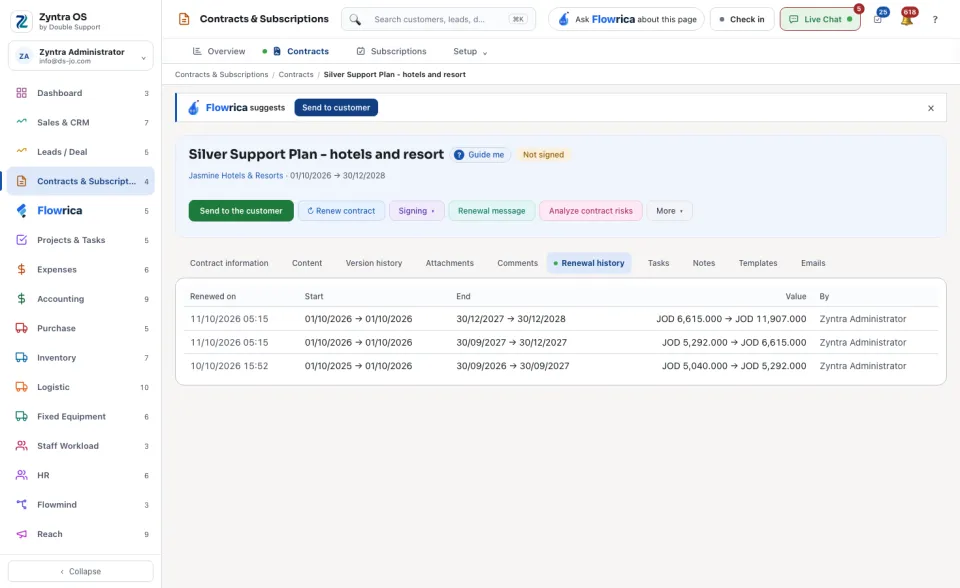Click the search customers input field
This screenshot has width=960, height=588.
(x=438, y=19)
